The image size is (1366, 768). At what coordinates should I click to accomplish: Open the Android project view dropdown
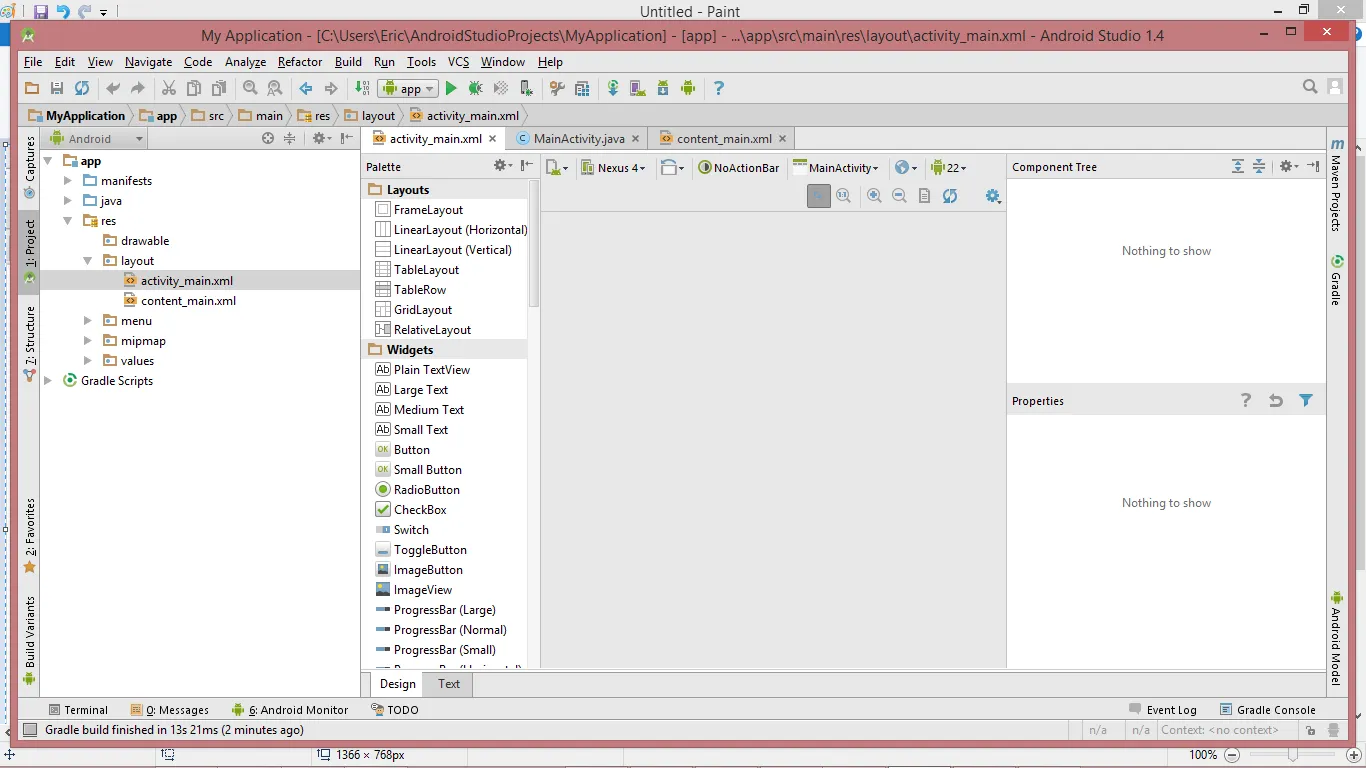97,139
